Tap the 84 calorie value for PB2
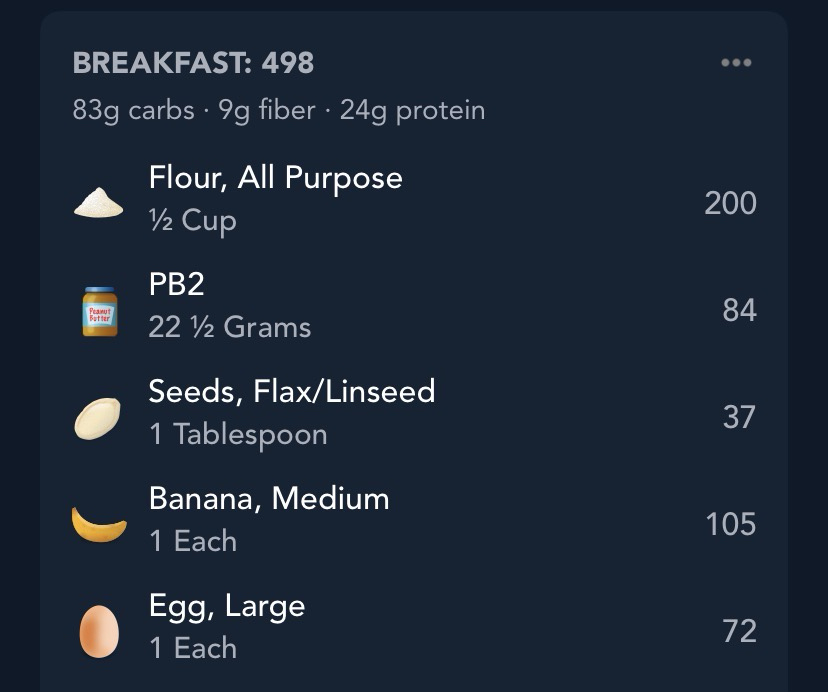Screen dimensions: 828x692 (739, 310)
